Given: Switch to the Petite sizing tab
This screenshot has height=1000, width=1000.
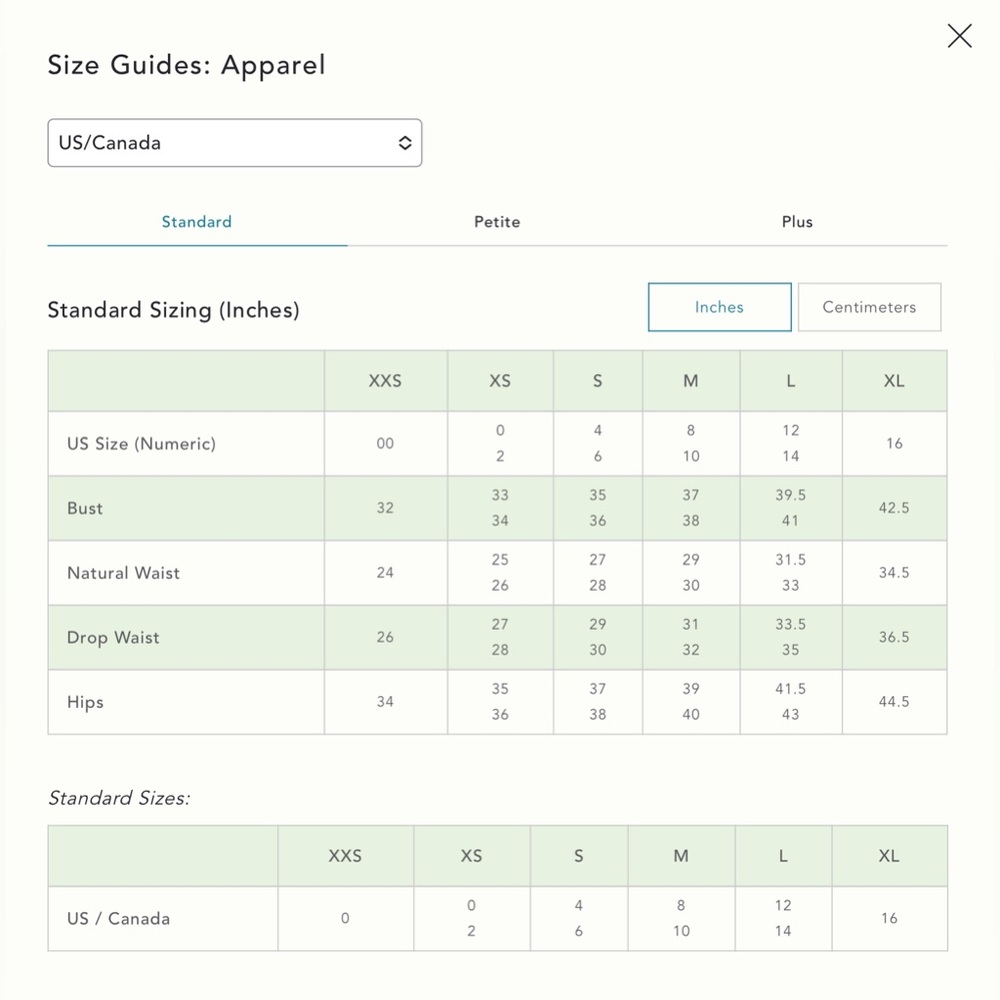Looking at the screenshot, I should tap(497, 222).
